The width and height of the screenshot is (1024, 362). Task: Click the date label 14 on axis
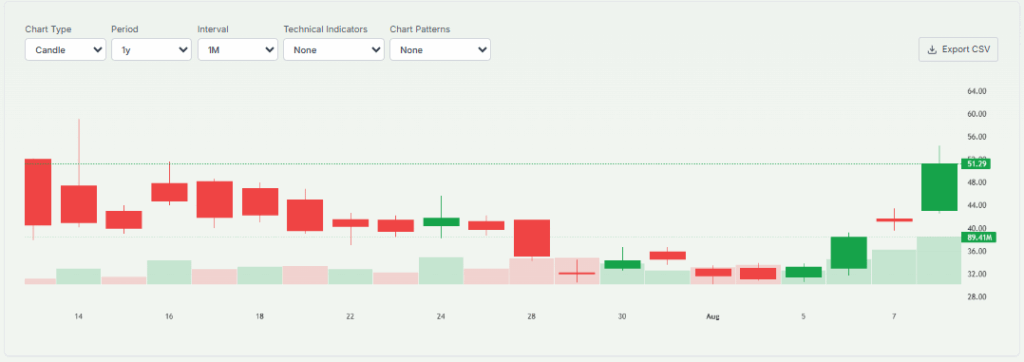78,317
